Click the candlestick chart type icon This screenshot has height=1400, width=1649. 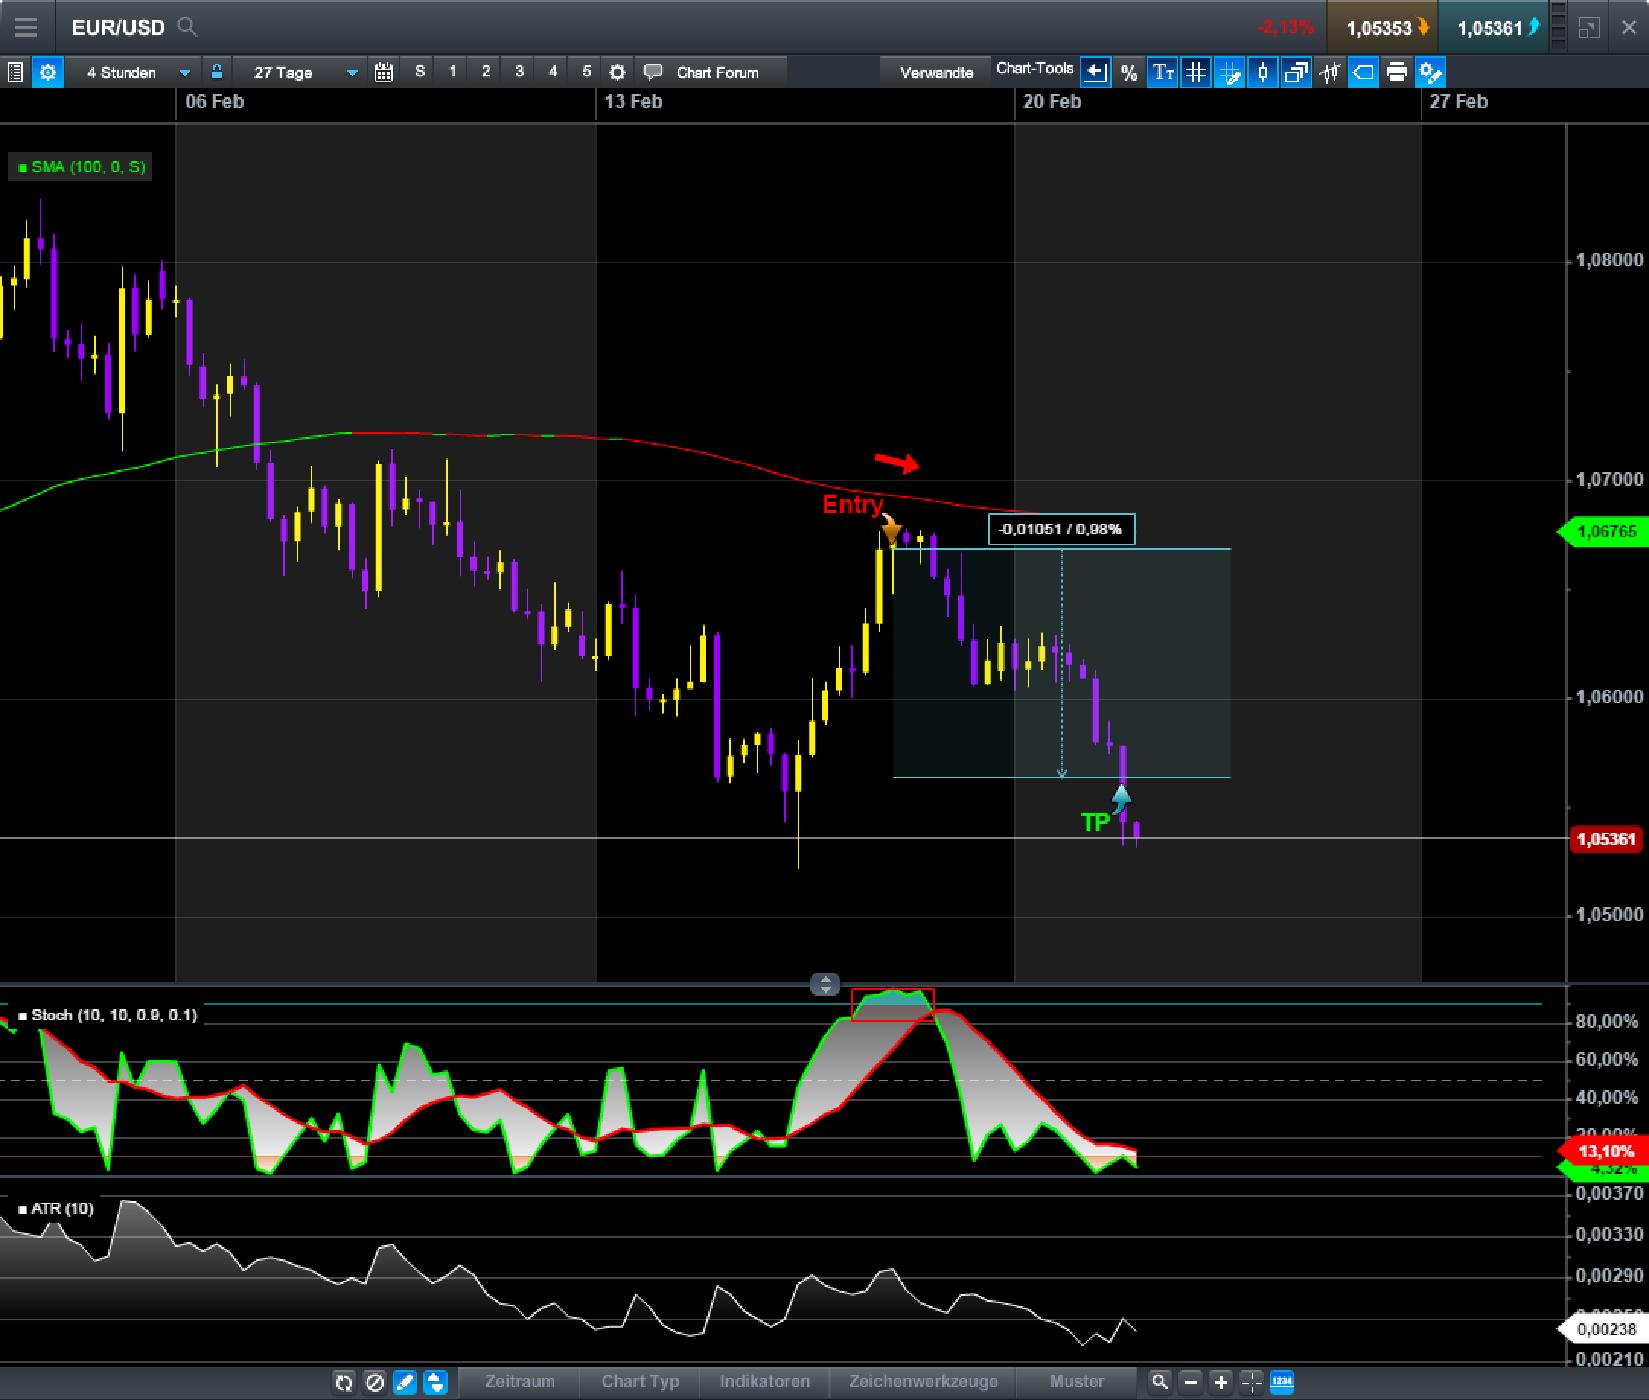coord(1262,71)
